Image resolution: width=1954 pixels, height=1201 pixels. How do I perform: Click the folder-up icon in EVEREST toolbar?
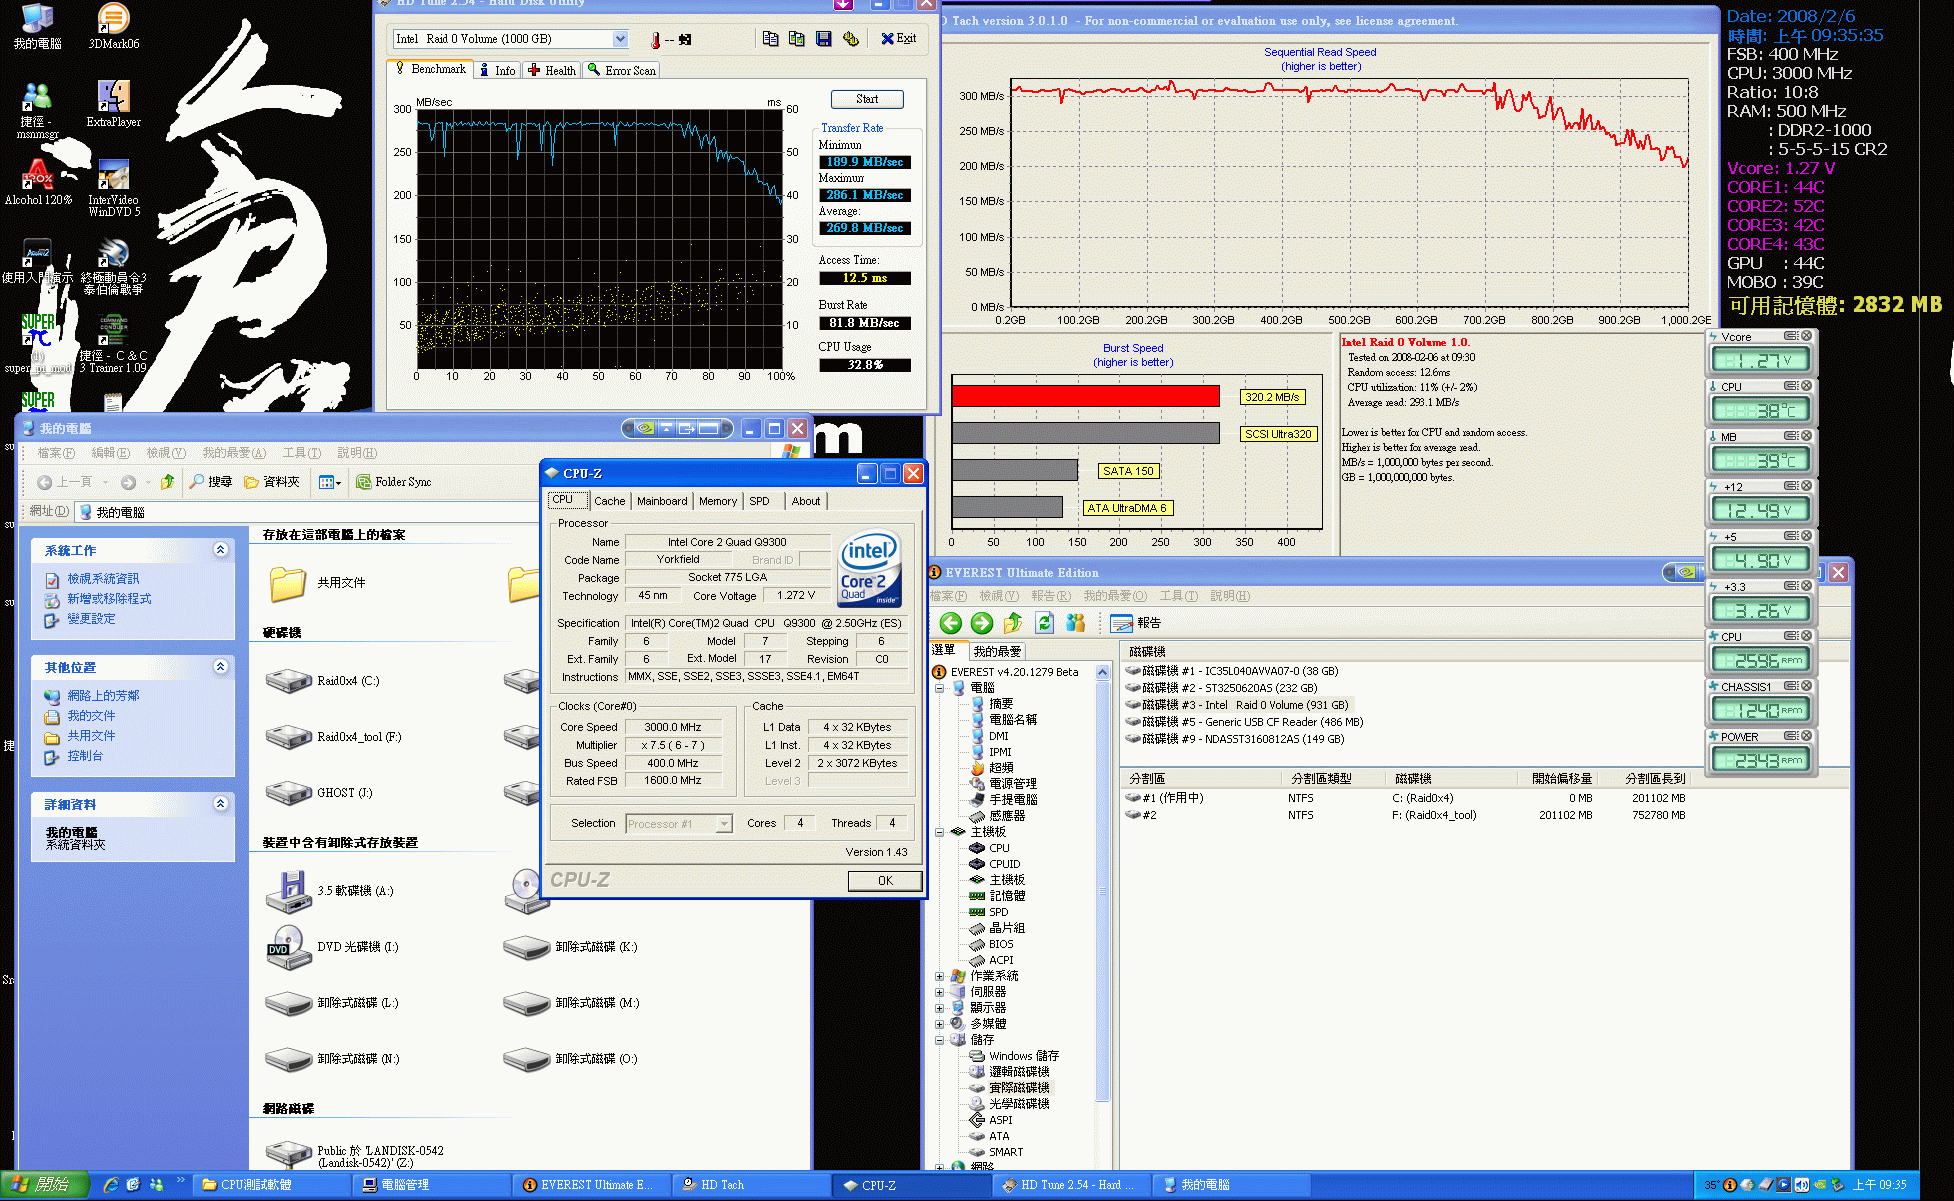1013,623
